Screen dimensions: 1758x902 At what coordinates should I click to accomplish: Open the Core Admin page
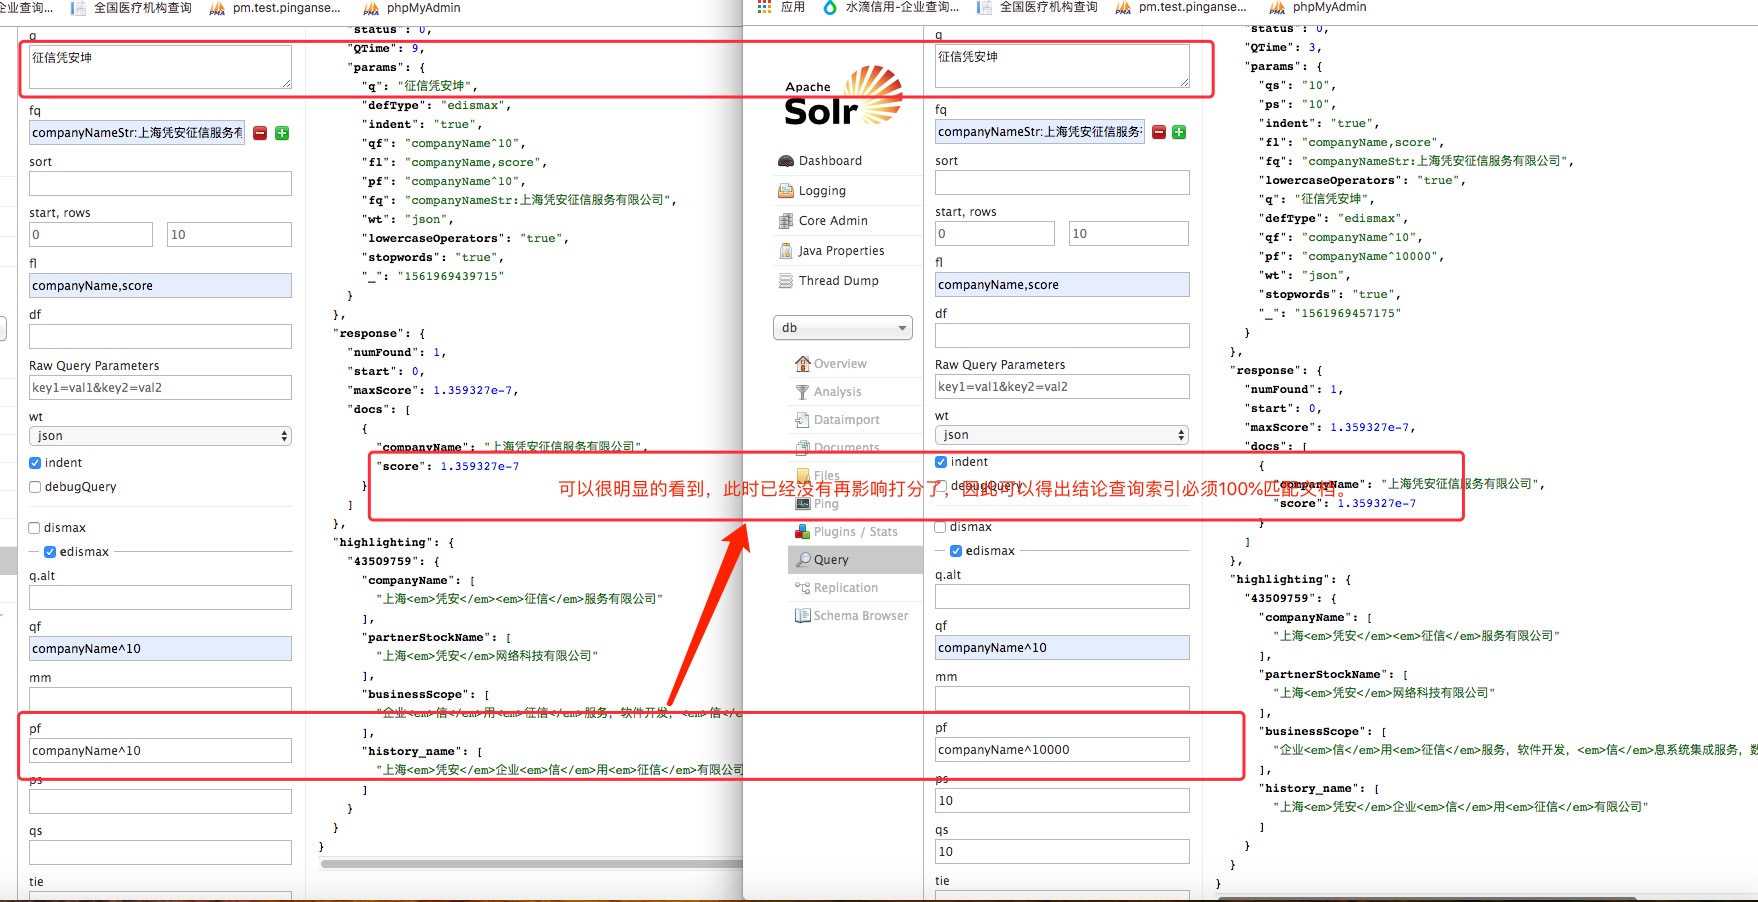[832, 220]
